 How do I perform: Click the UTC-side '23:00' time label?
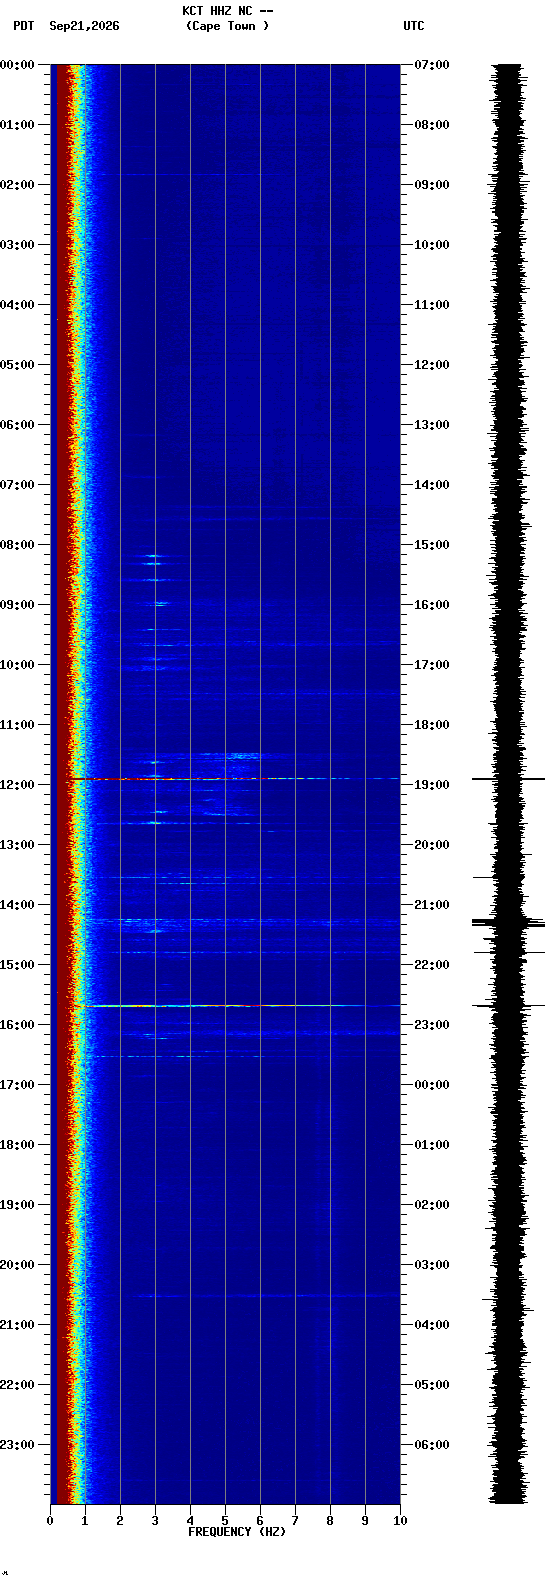(432, 1025)
